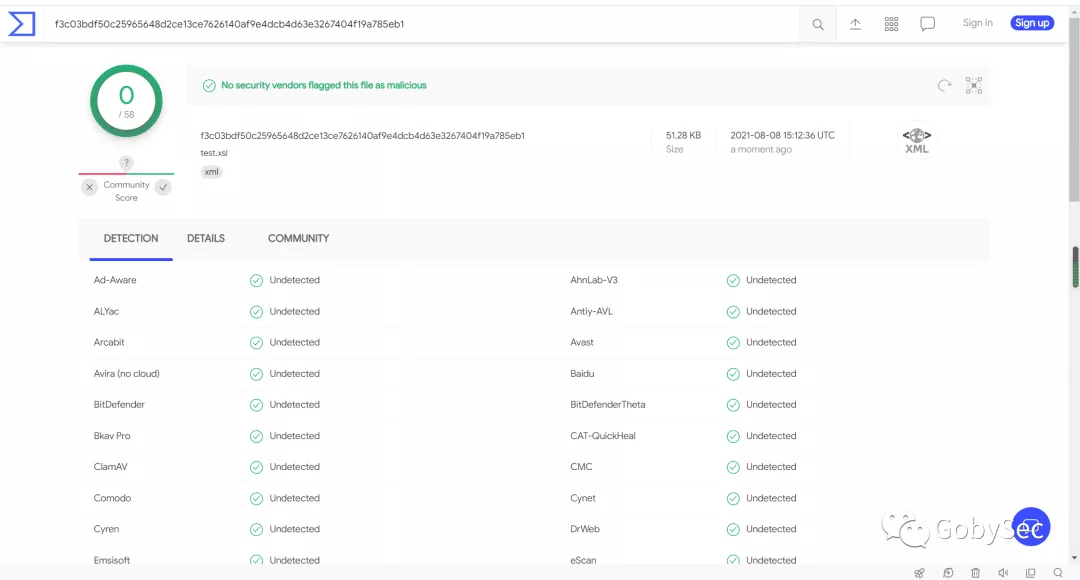Click the xml tag chip

(211, 172)
